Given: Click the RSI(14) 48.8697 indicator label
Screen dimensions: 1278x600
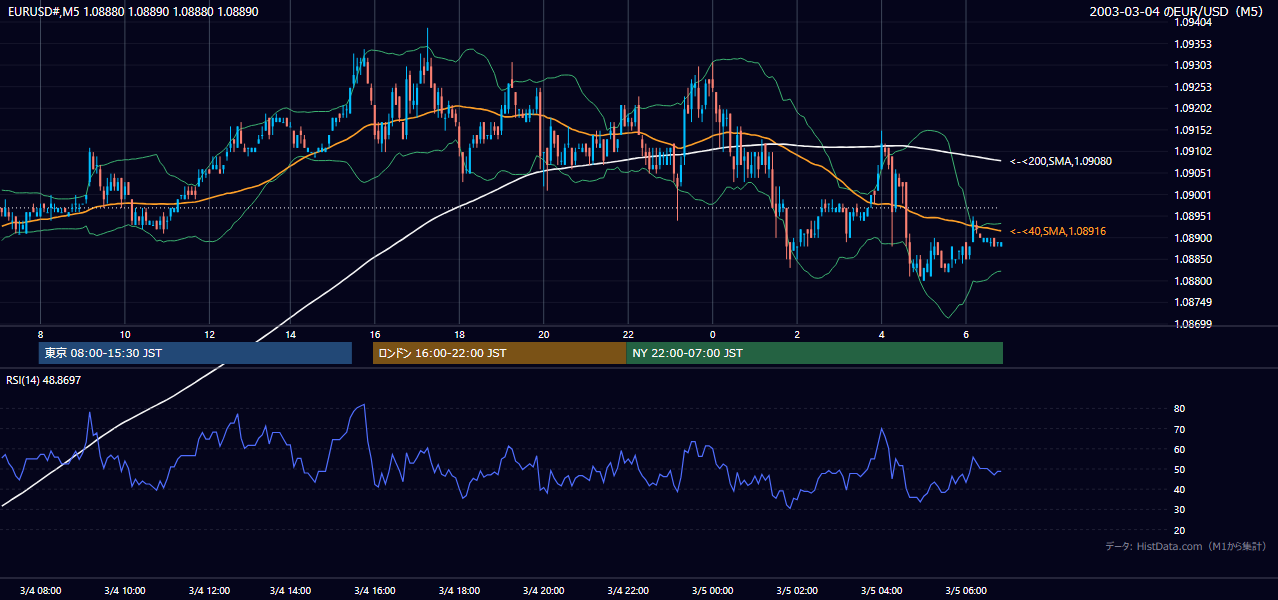Looking at the screenshot, I should tap(44, 380).
